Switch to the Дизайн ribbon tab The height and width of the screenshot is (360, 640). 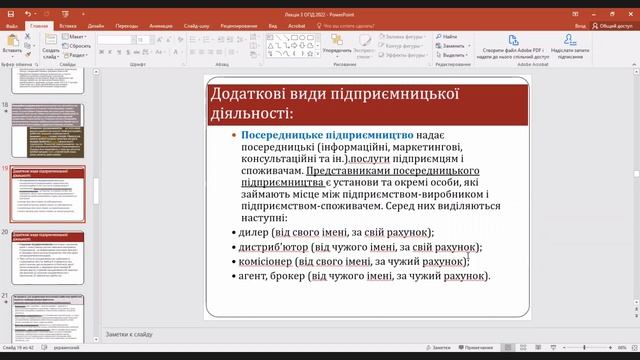click(96, 26)
